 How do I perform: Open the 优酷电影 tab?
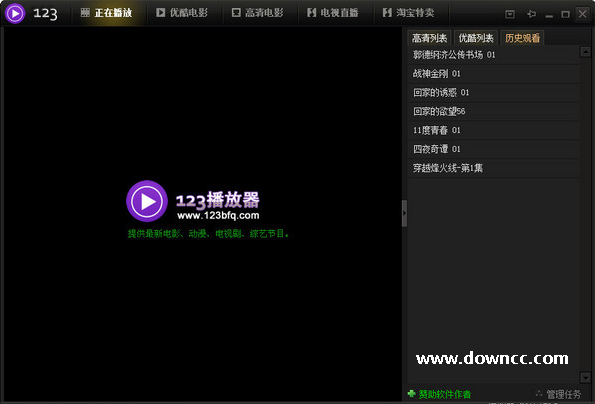pos(182,13)
